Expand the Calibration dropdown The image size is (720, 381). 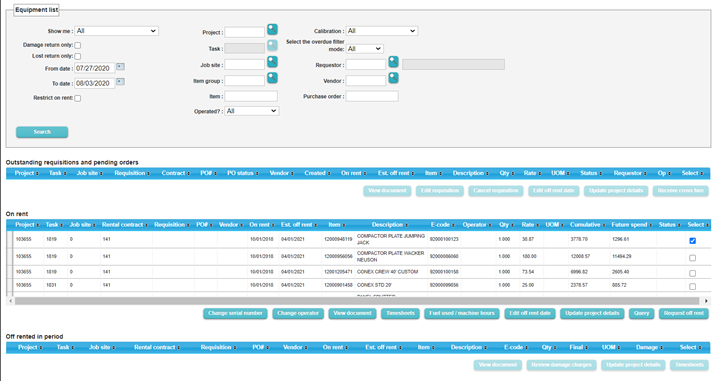pos(382,31)
